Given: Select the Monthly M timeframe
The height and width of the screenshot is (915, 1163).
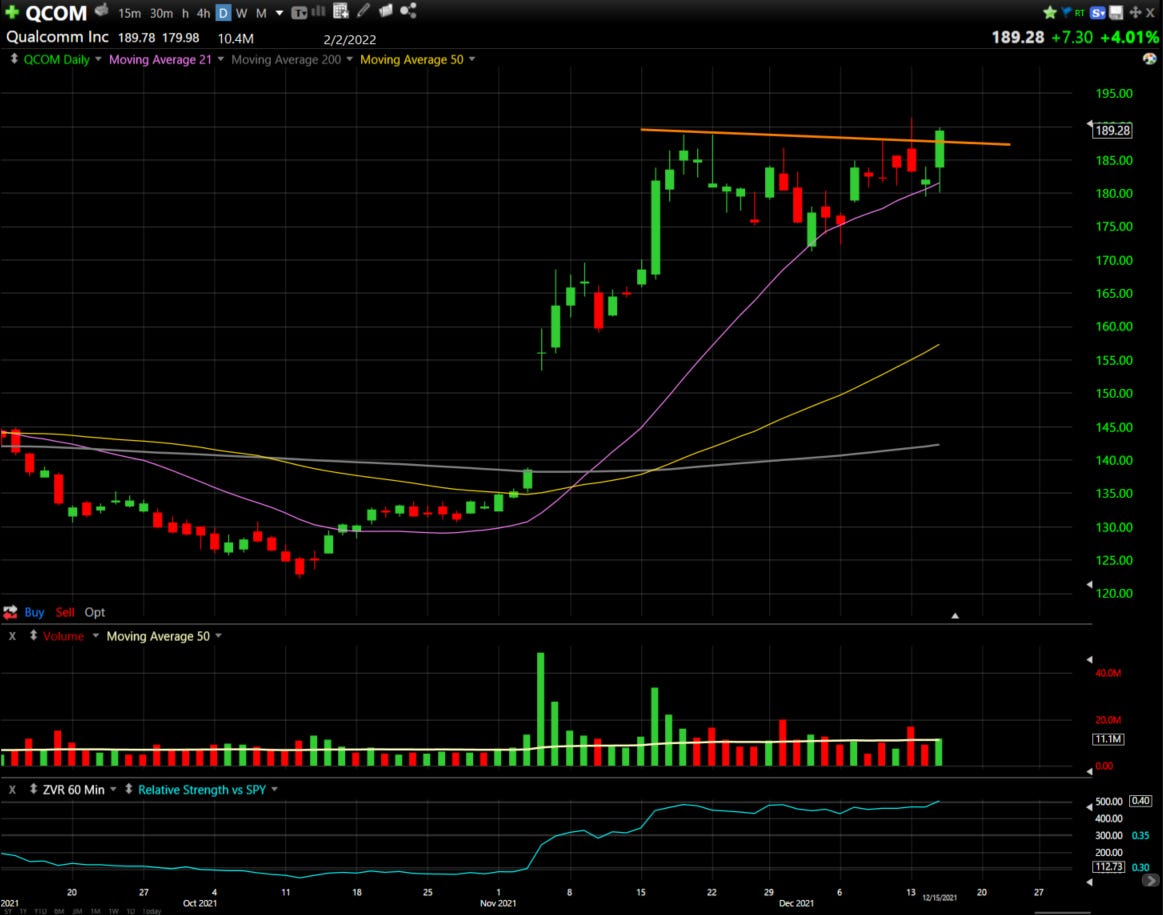Looking at the screenshot, I should tap(261, 13).
